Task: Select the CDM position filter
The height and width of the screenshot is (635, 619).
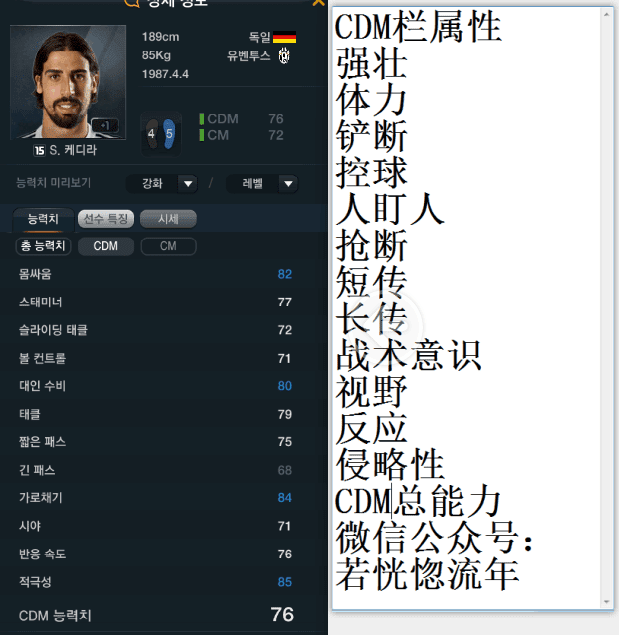Action: (106, 246)
